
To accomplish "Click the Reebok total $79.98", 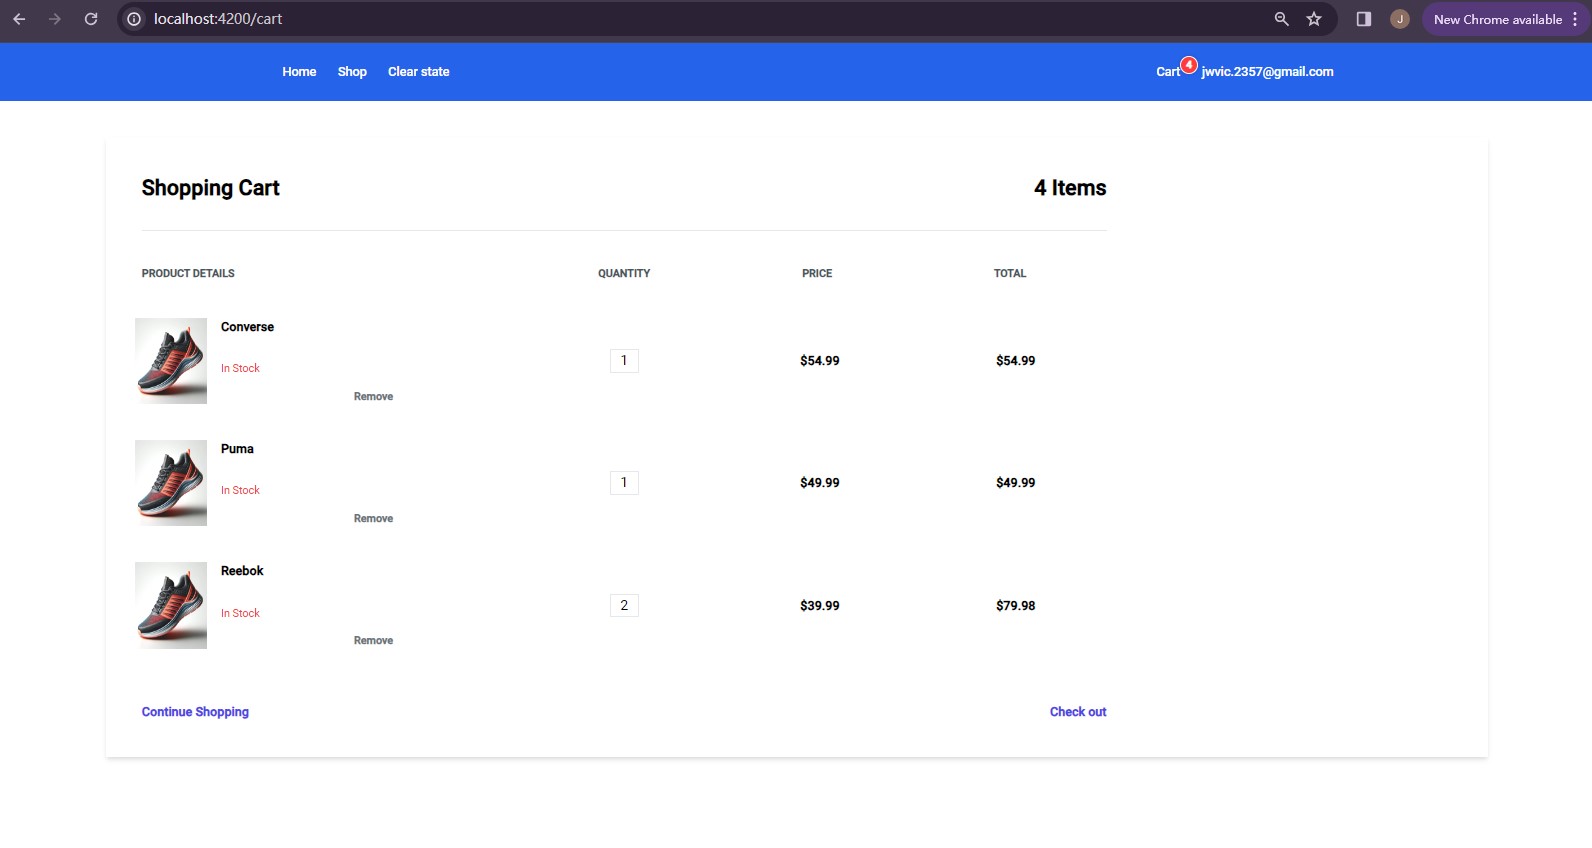I will 1015,606.
